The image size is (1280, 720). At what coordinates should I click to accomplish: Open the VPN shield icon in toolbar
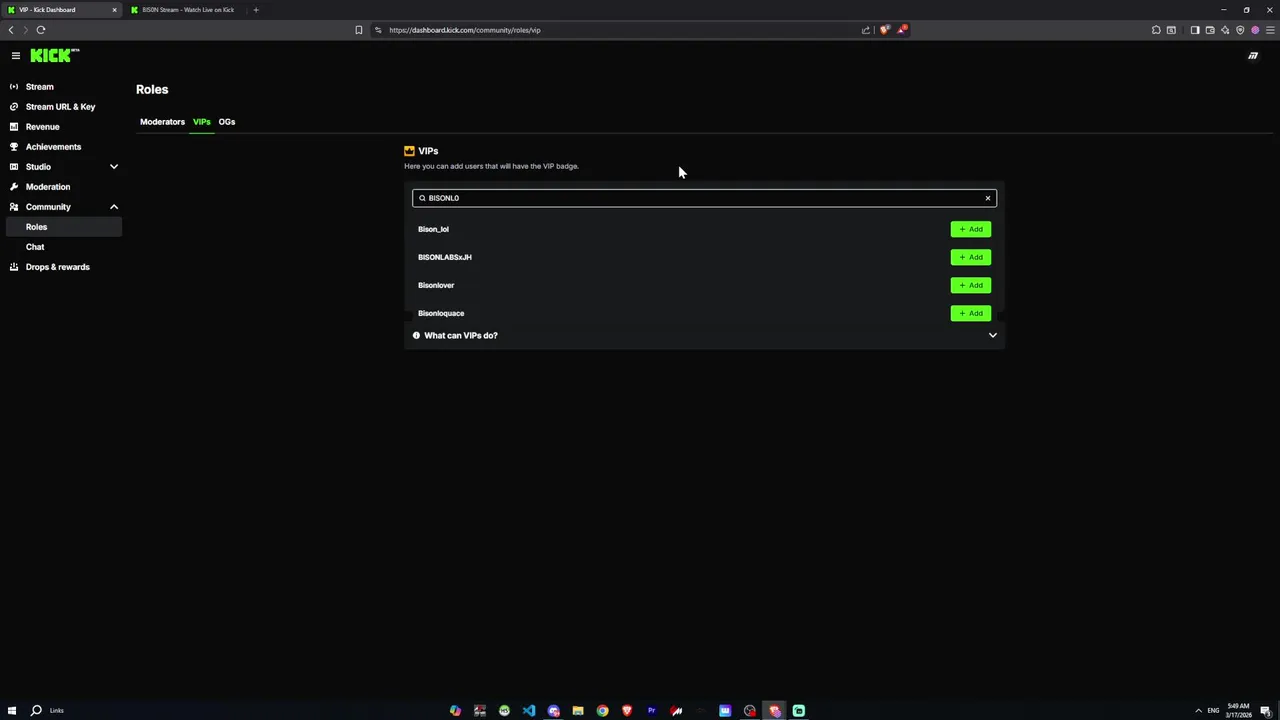coord(1240,30)
